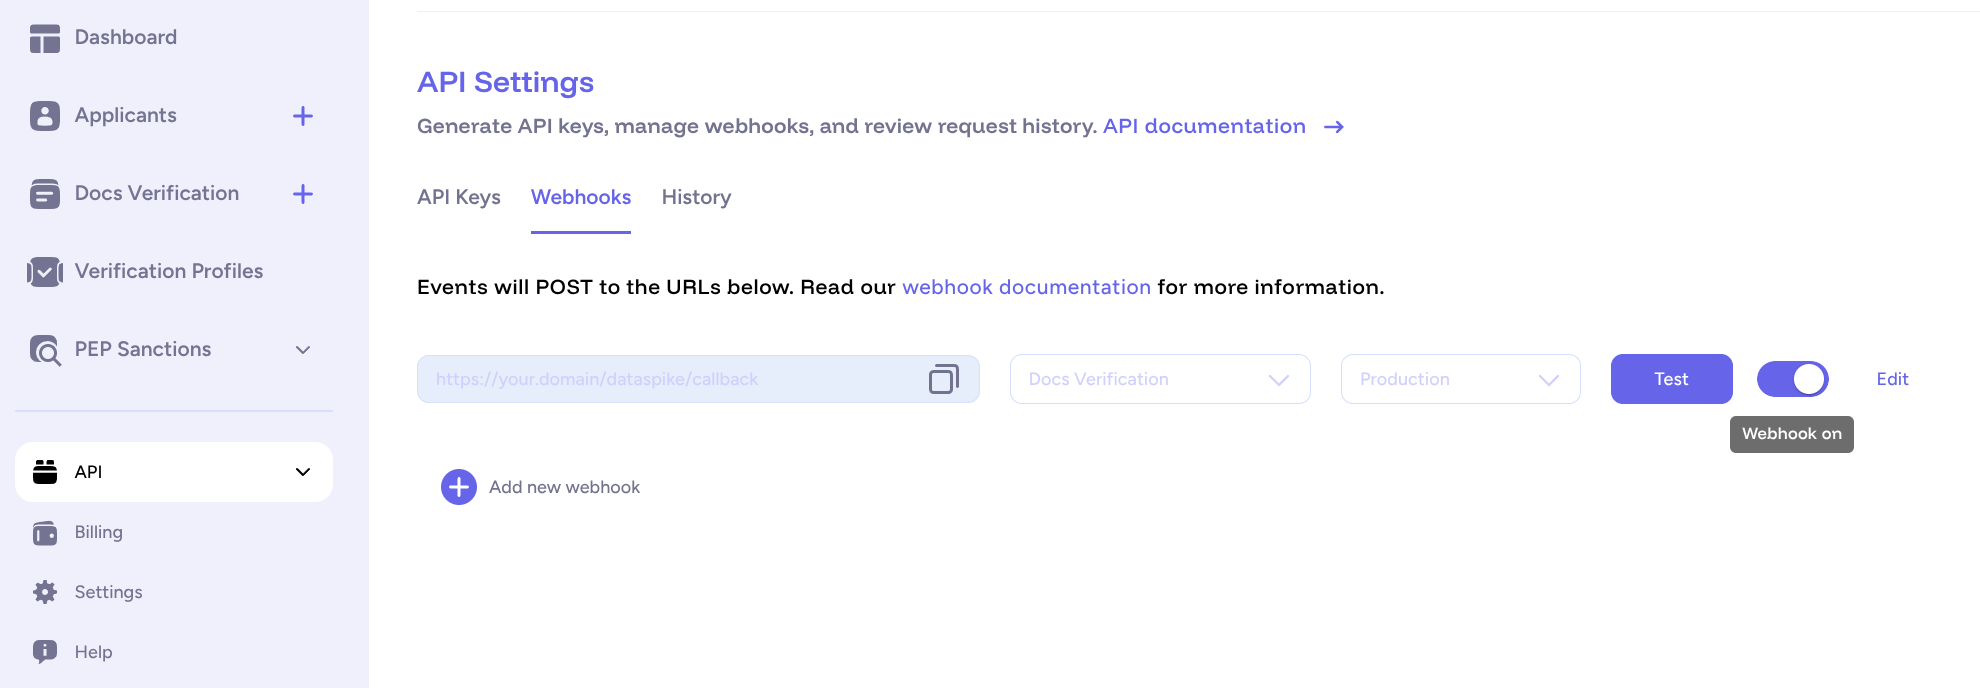1980x688 pixels.
Task: Select the API label in sidebar
Action: click(x=89, y=472)
